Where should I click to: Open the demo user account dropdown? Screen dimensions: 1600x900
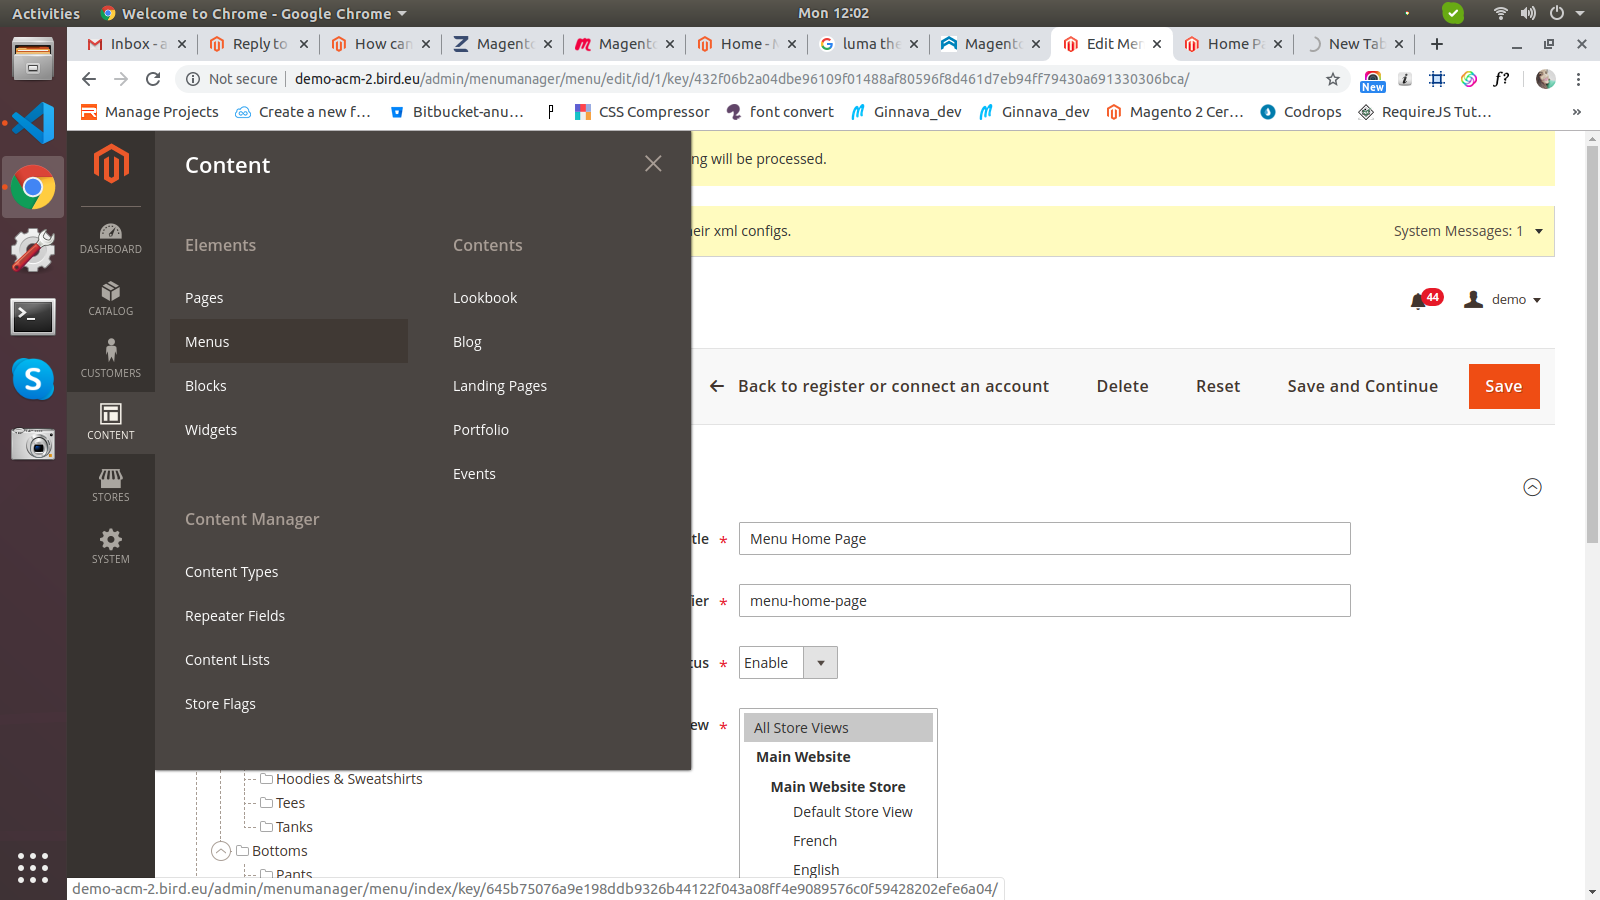[1503, 300]
